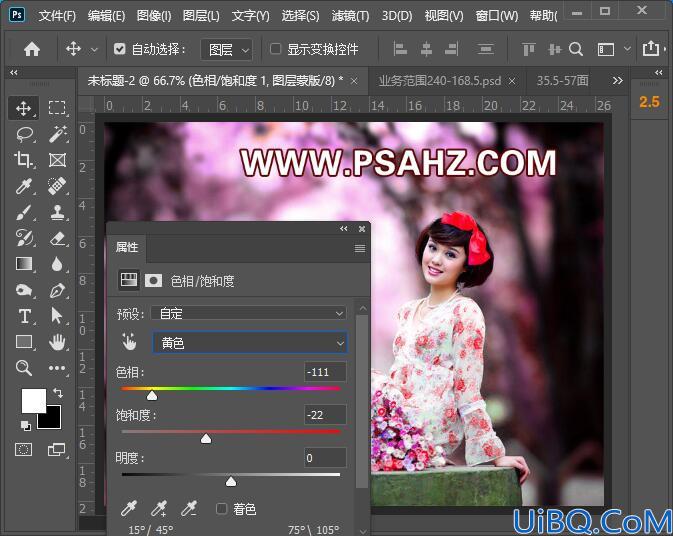Collapse the toolbox panel double arrows
The height and width of the screenshot is (536, 673).
(x=14, y=73)
